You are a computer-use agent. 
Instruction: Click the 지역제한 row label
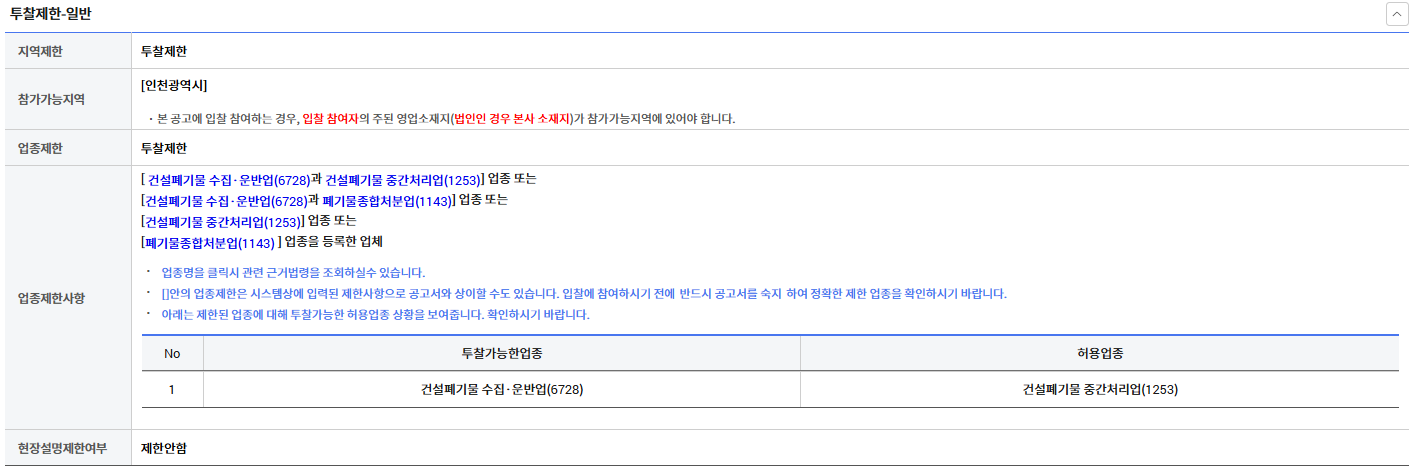pos(40,50)
